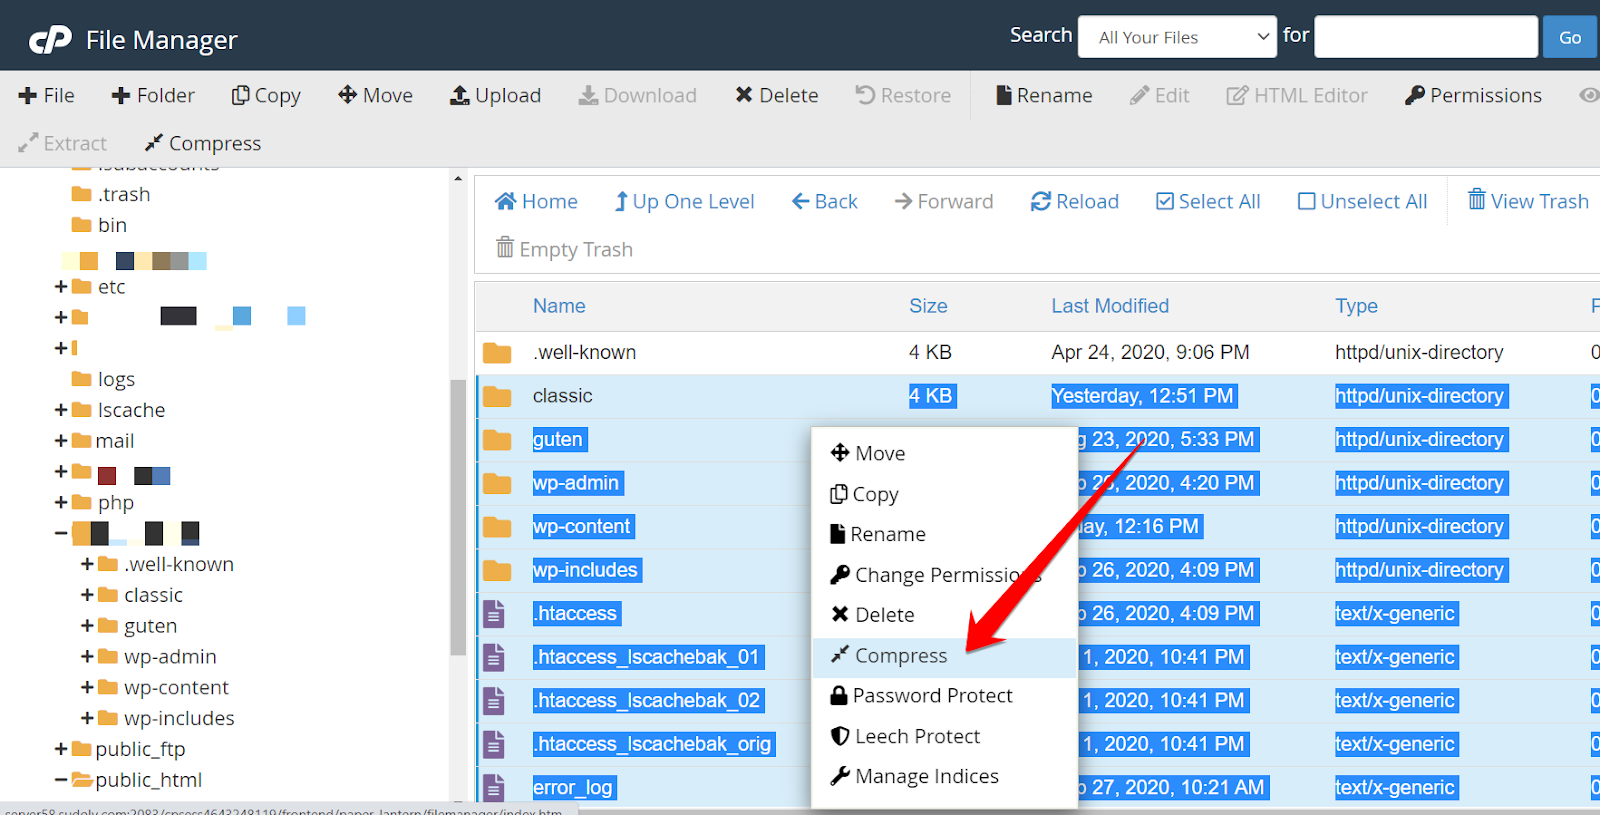
Task: Select Change Permissions in context menu
Action: pyautogui.click(x=936, y=575)
